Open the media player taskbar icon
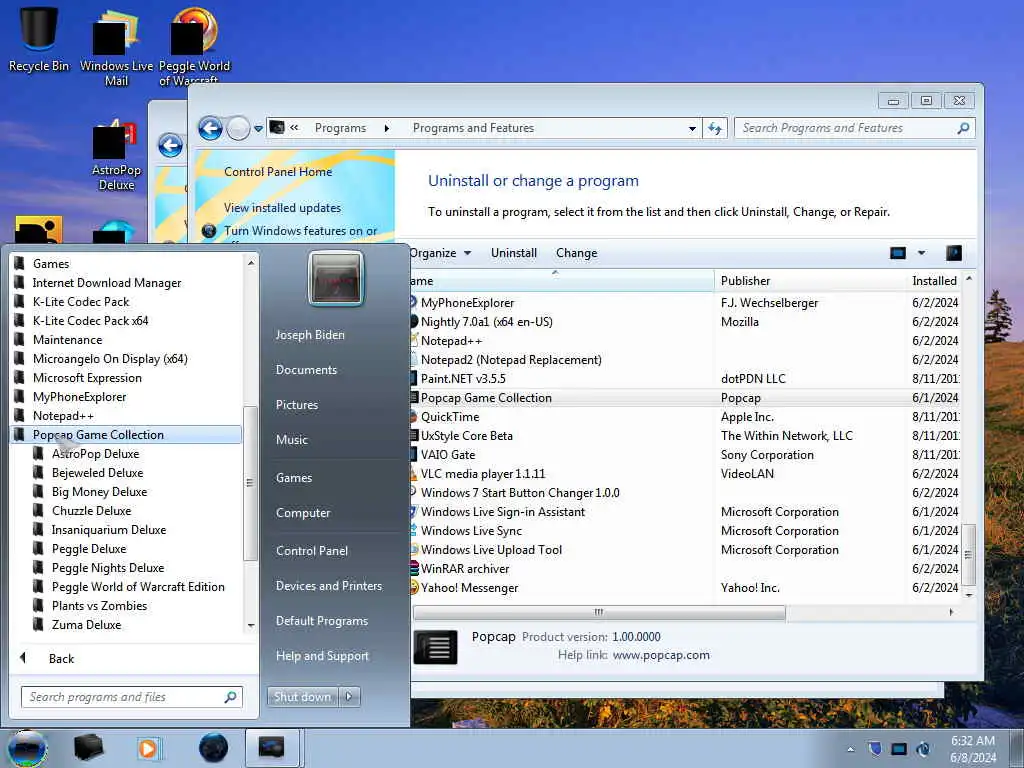Viewport: 1024px width, 768px height. (148, 748)
